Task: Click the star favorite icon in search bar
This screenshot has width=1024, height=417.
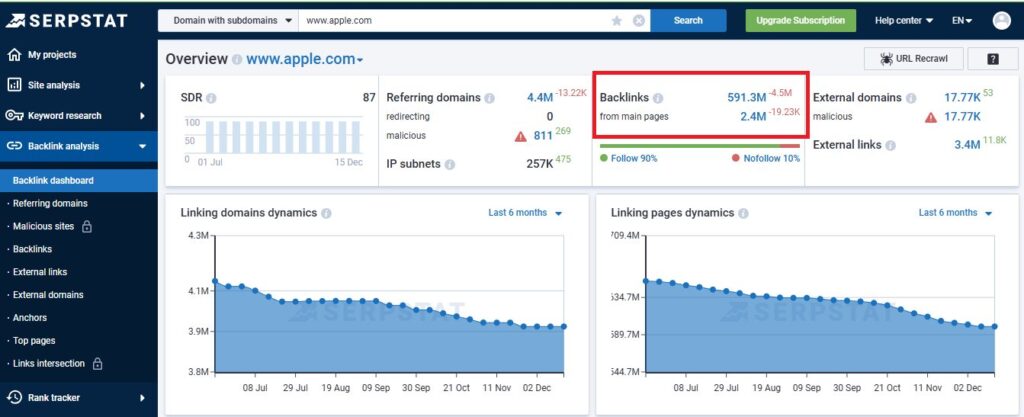Action: (x=617, y=20)
